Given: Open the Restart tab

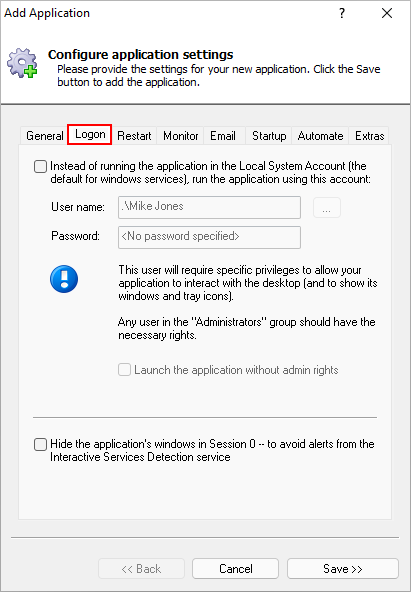Looking at the screenshot, I should pos(134,136).
